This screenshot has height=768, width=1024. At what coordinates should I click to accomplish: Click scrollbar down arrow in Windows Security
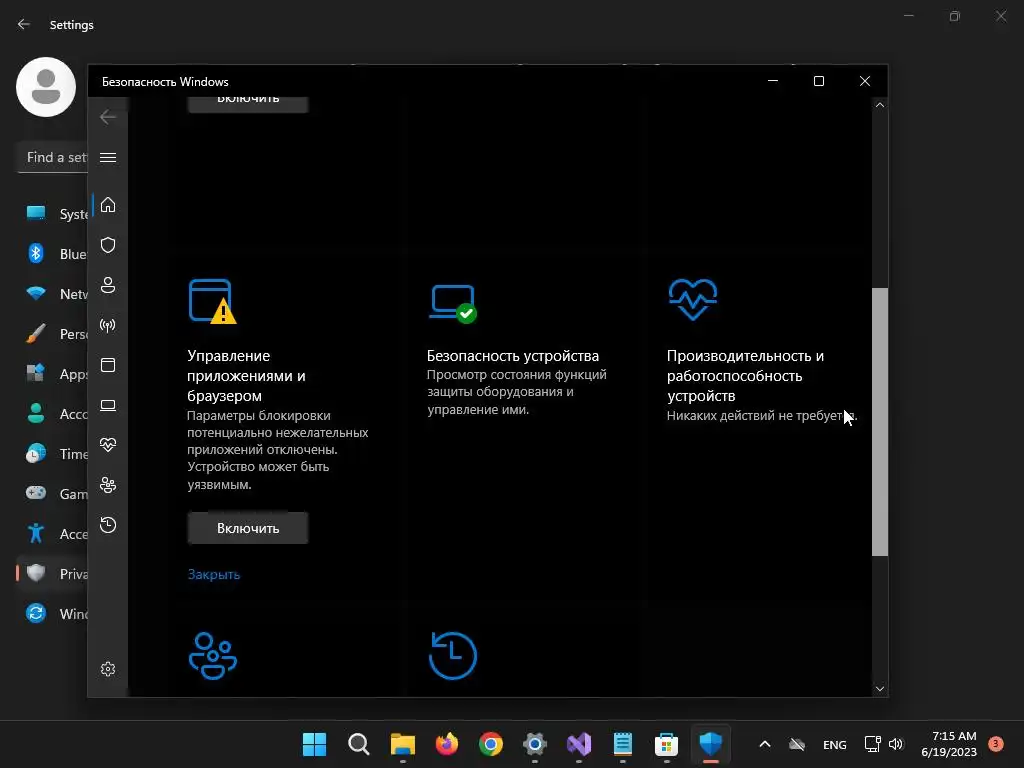[x=880, y=689]
